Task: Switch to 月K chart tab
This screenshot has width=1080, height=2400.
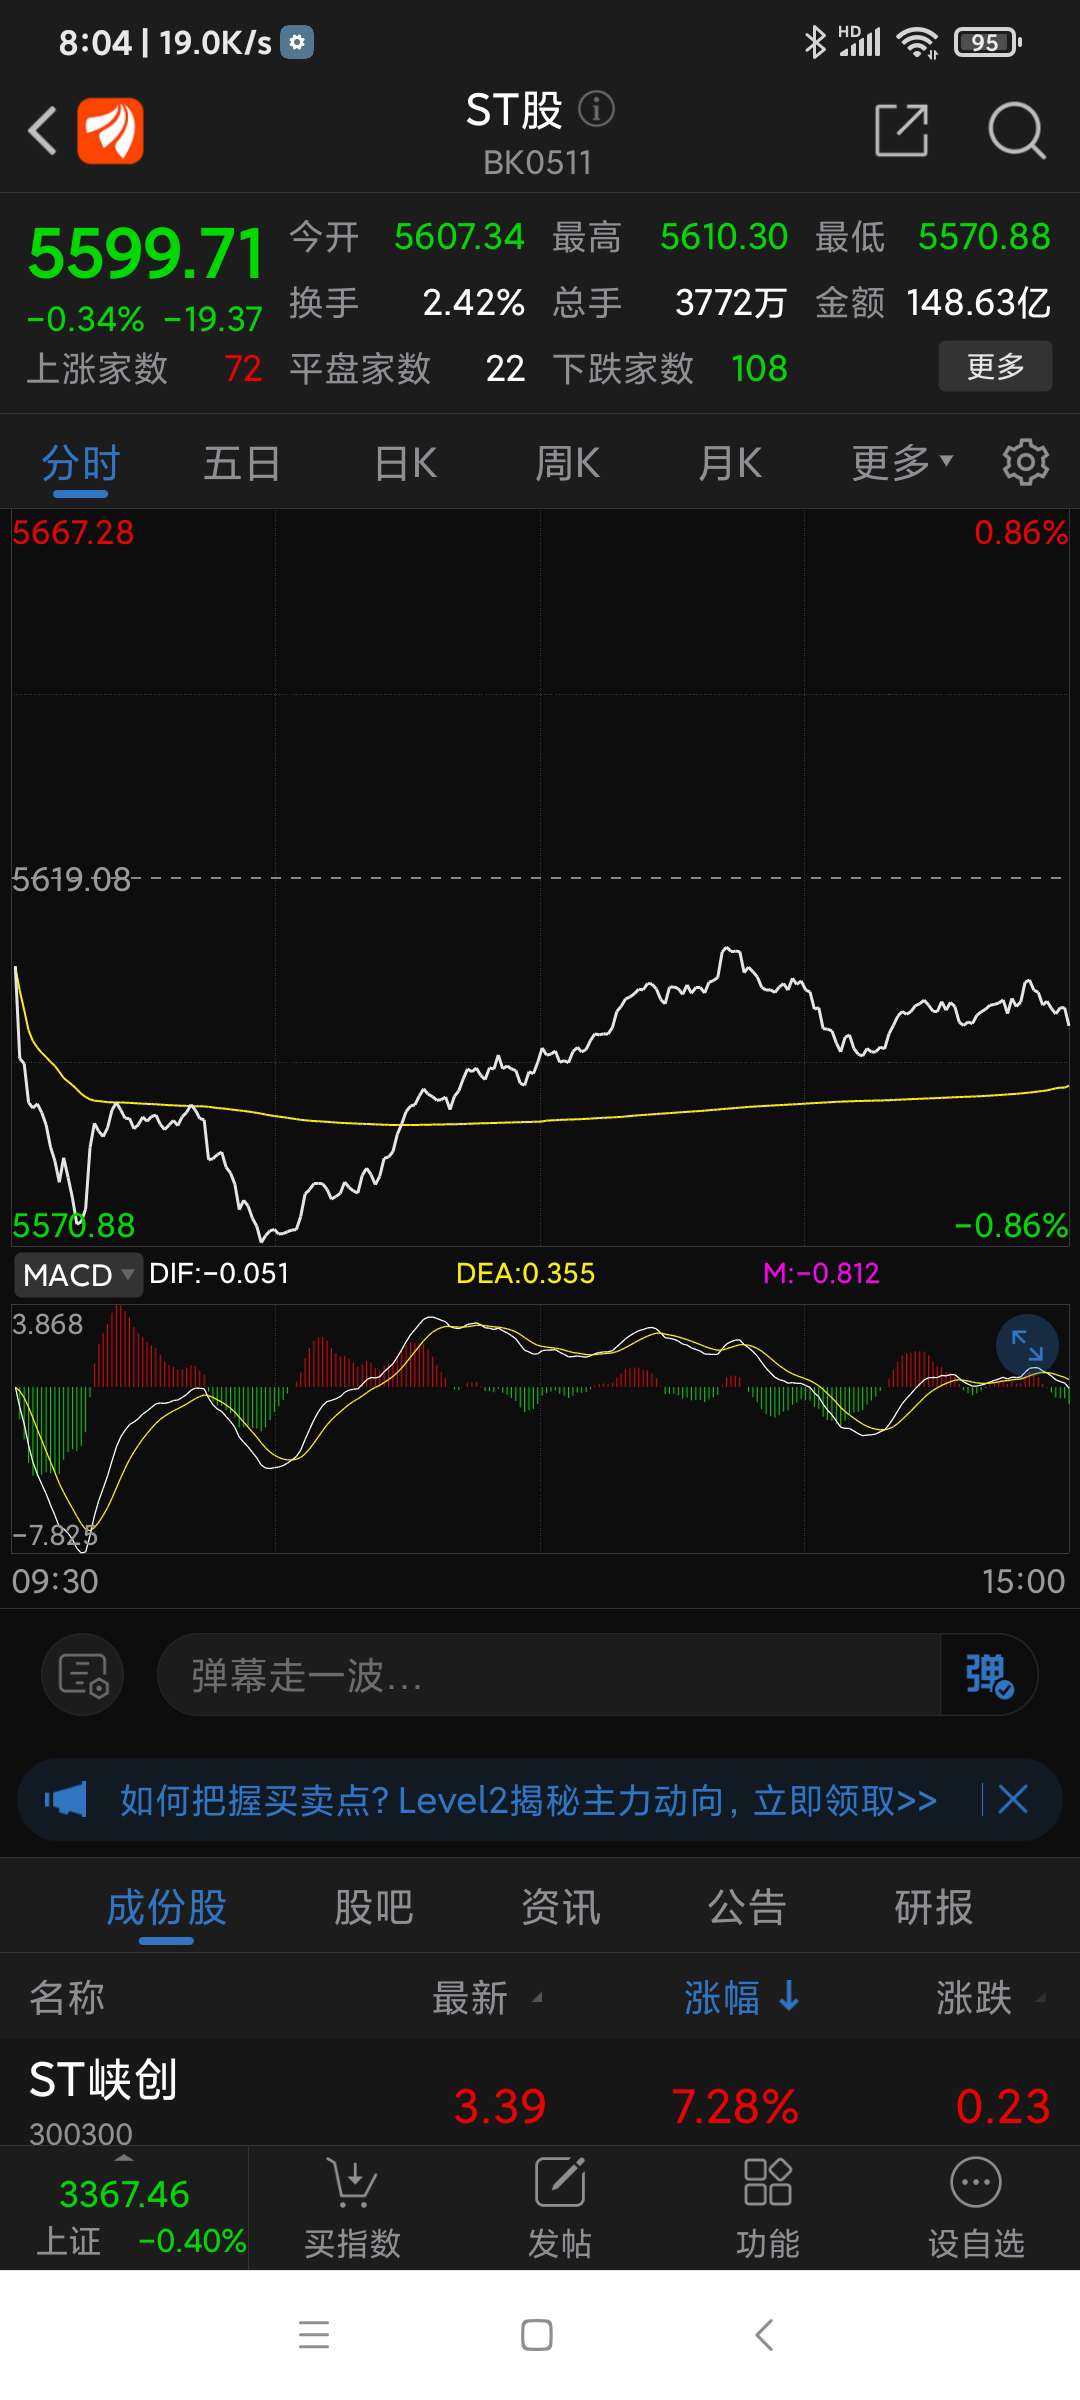Action: (730, 463)
